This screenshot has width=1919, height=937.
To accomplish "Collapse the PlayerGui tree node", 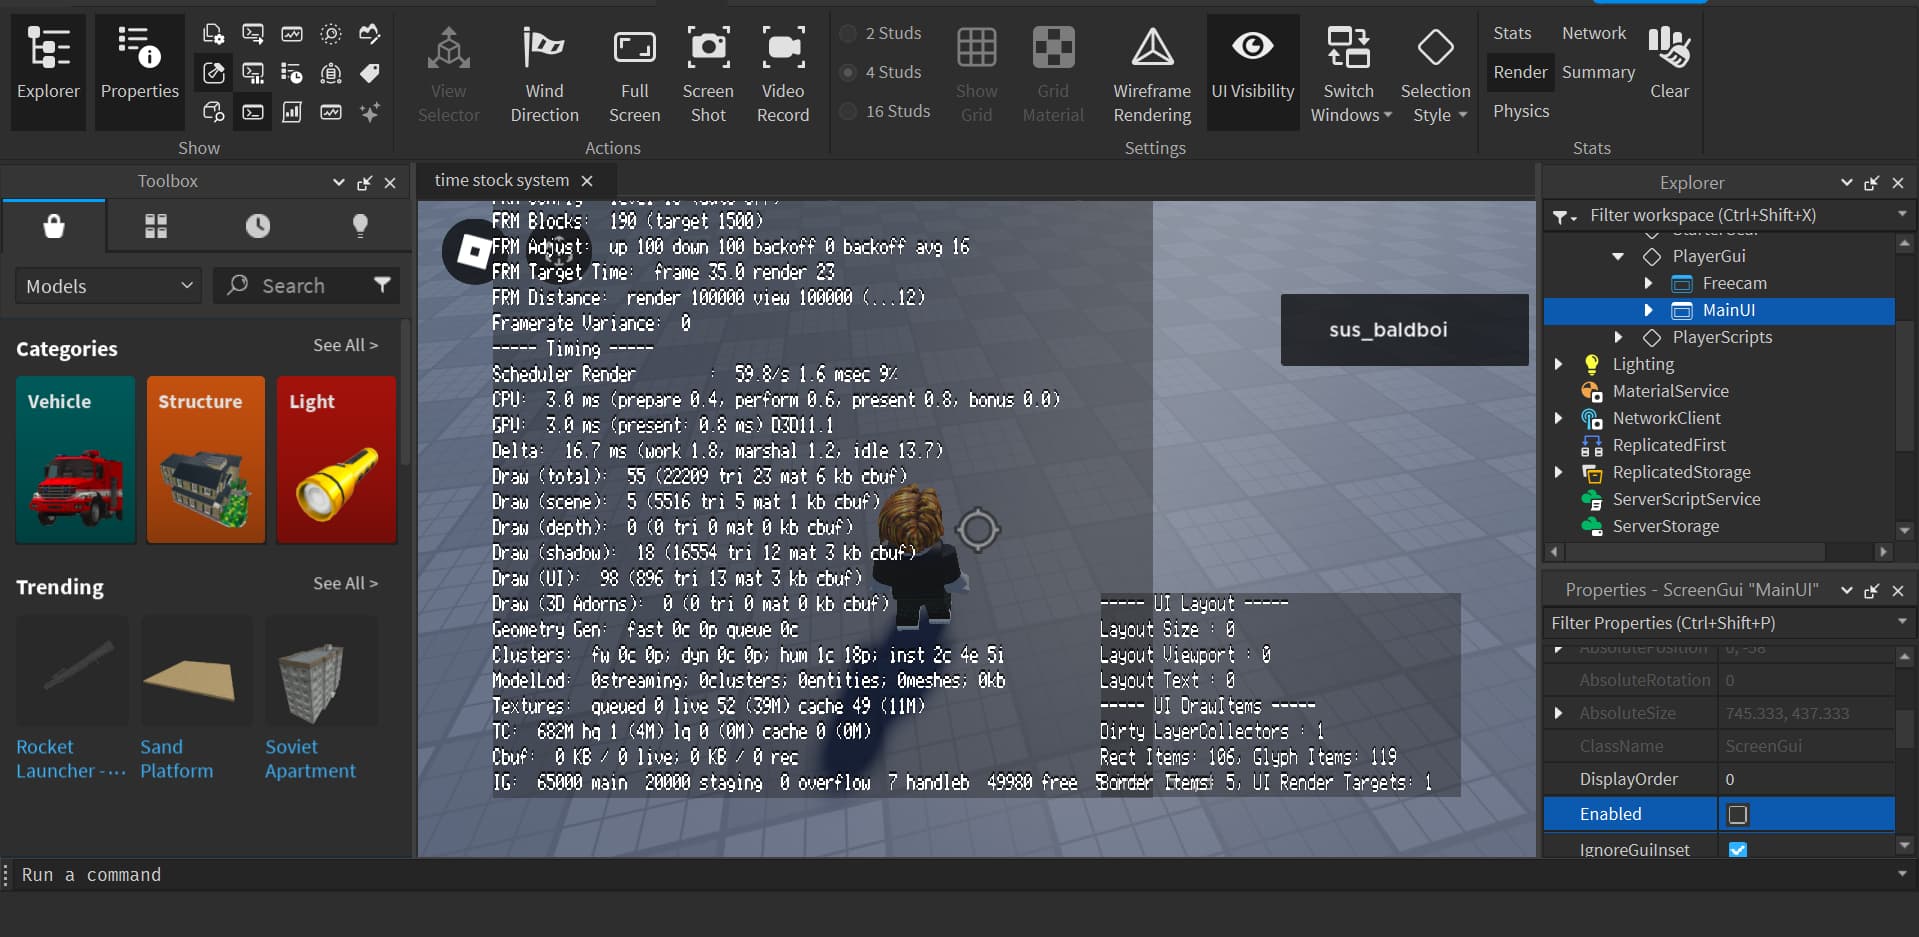I will (1618, 257).
